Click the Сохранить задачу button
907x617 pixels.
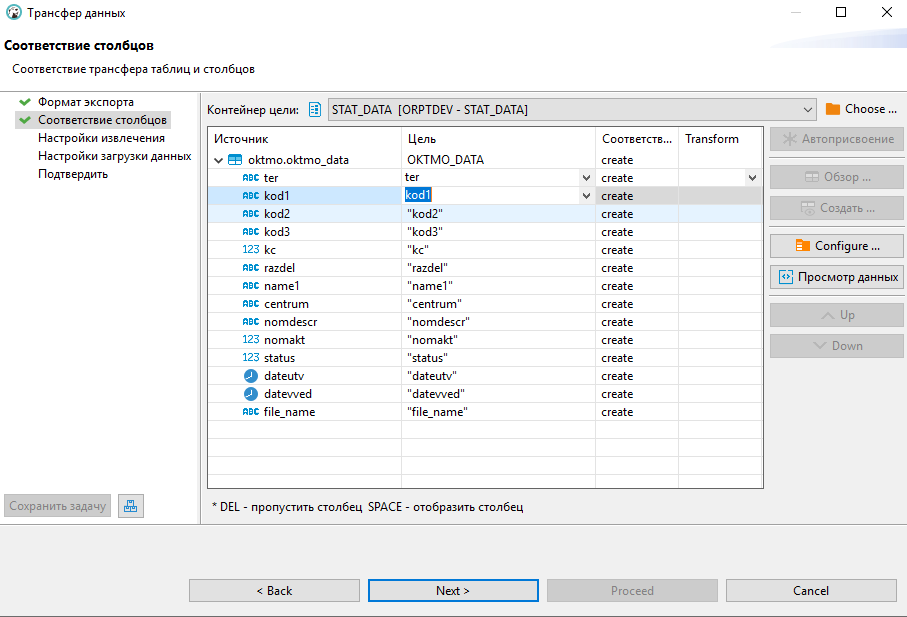point(57,506)
